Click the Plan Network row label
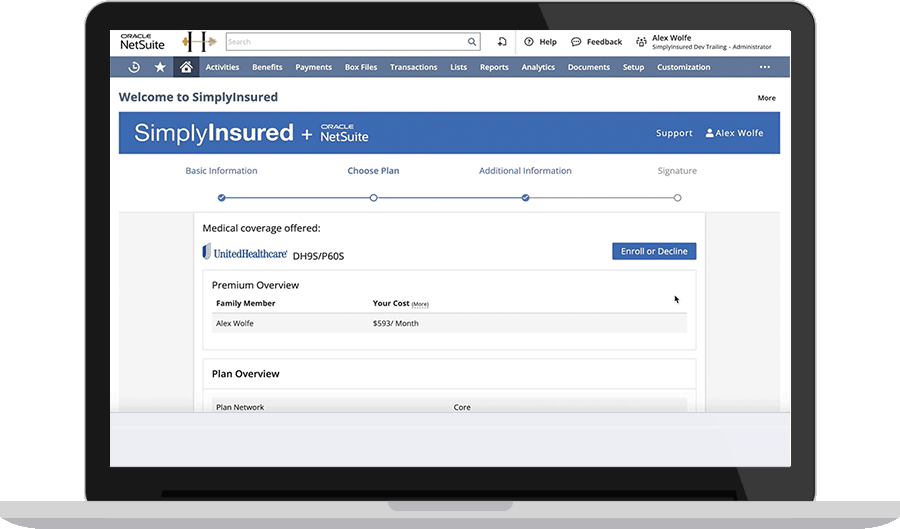The height and width of the screenshot is (529, 900). point(240,407)
